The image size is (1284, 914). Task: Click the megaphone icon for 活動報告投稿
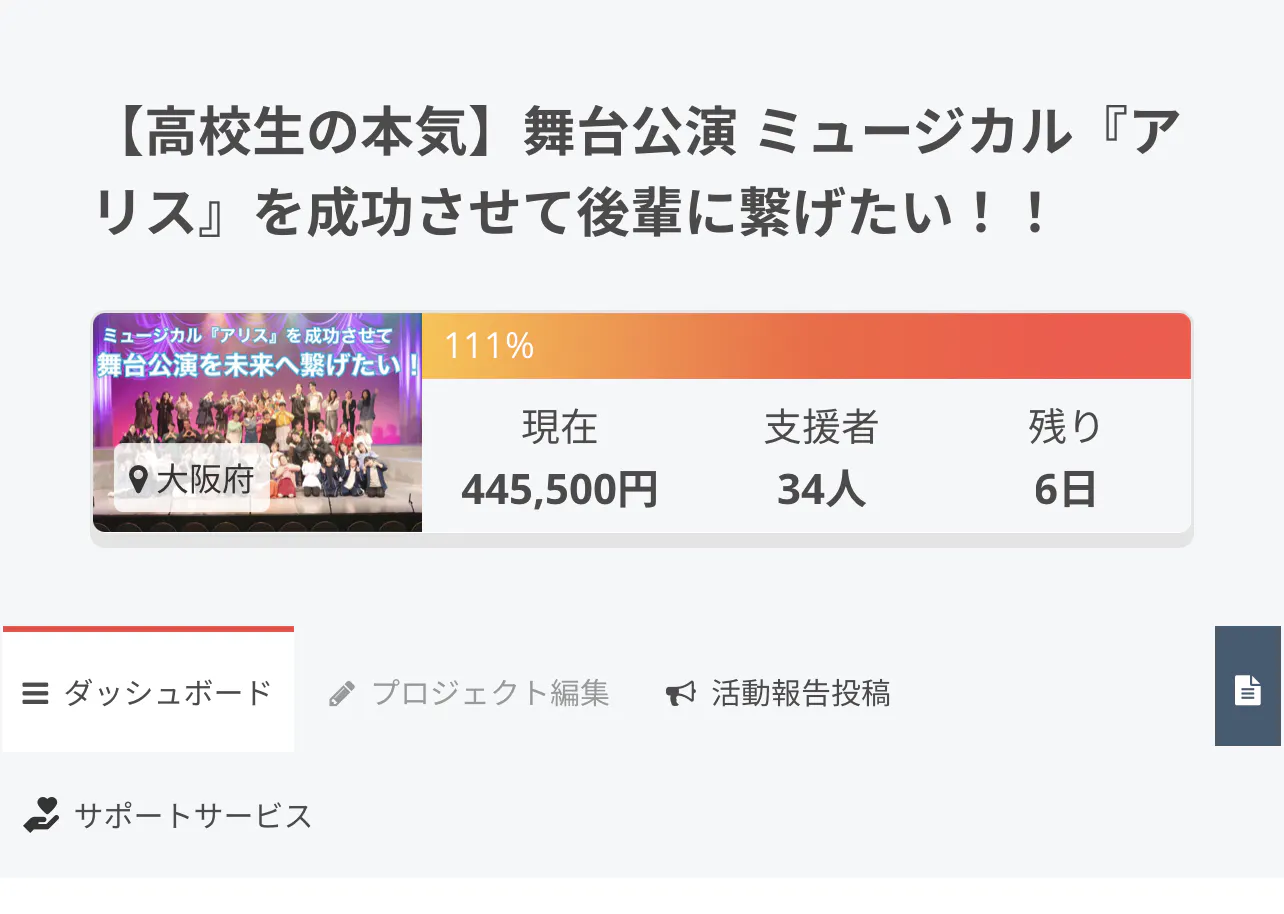680,694
